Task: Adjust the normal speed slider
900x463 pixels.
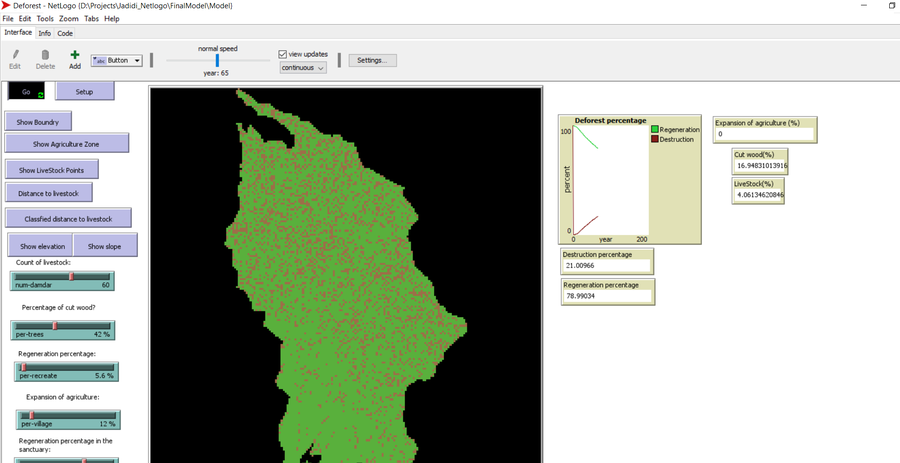Action: pos(217,61)
